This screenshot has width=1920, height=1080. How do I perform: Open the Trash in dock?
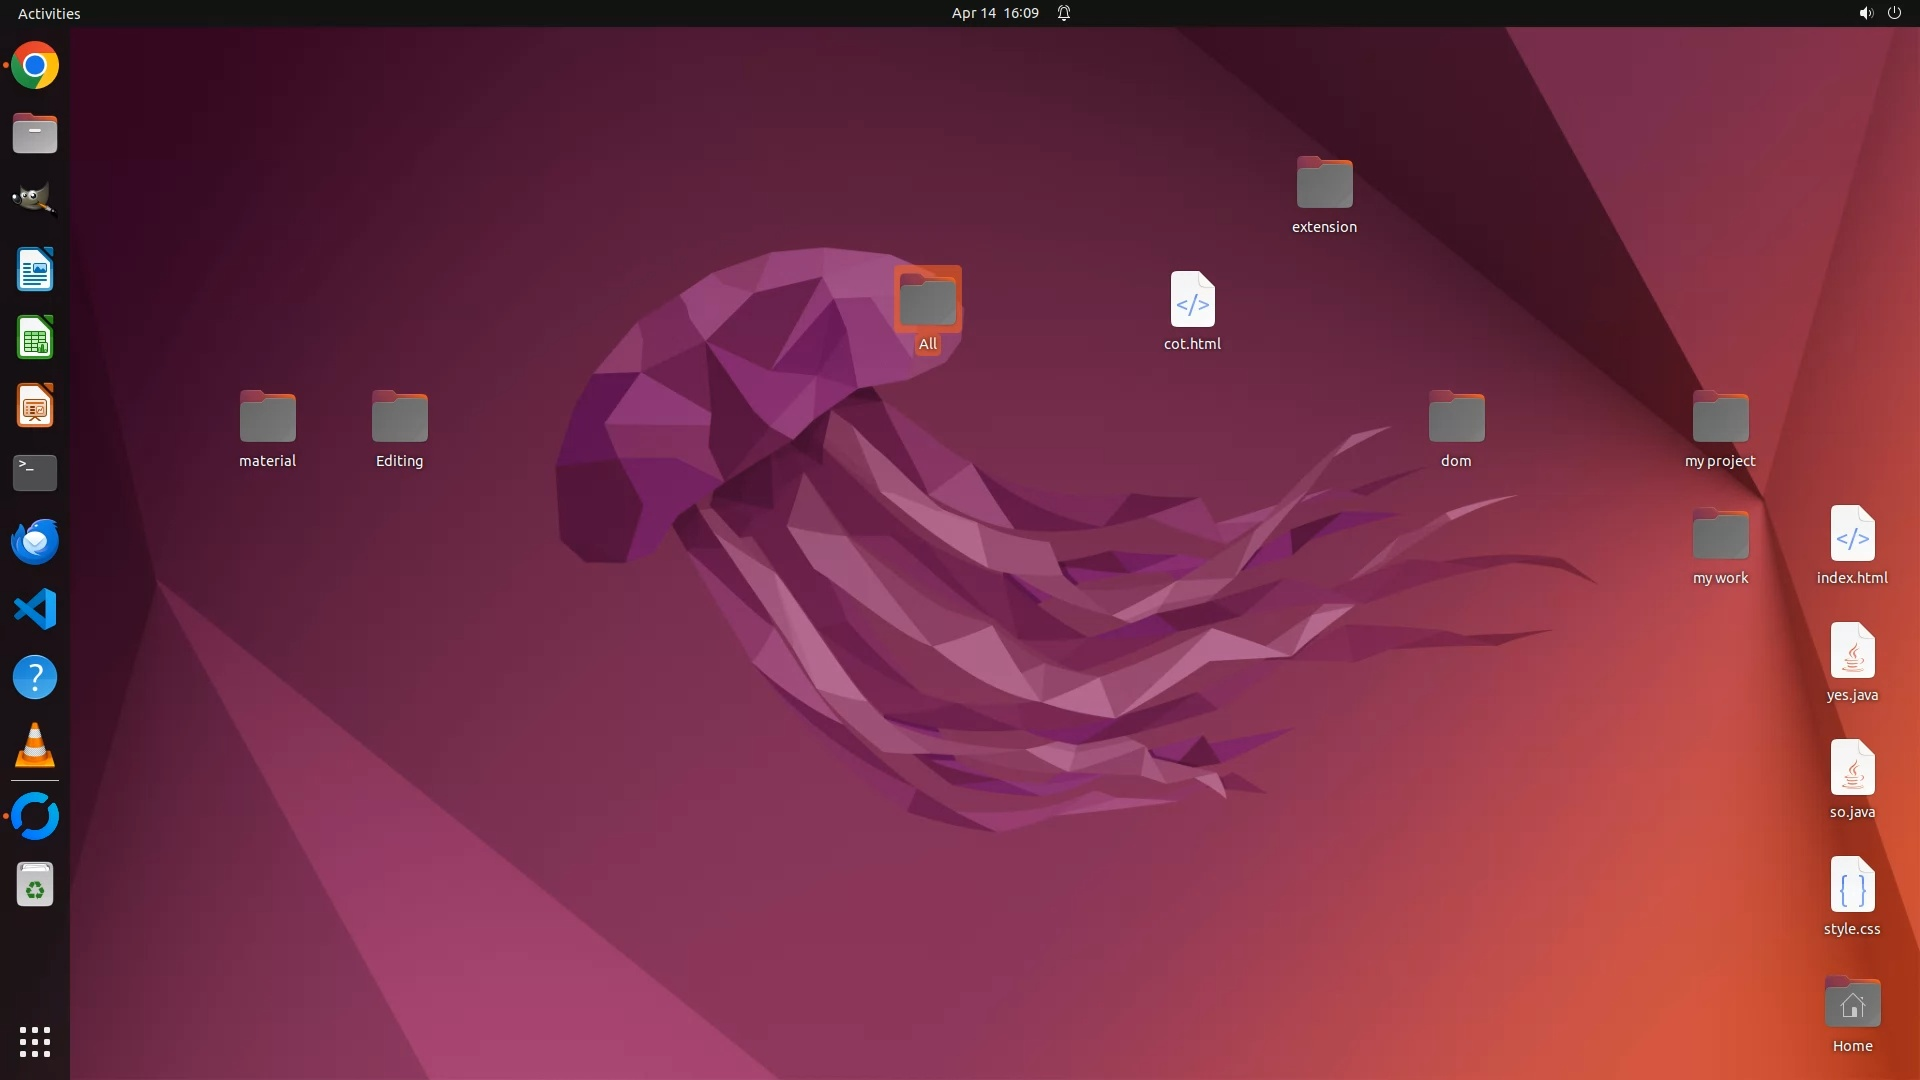35,885
